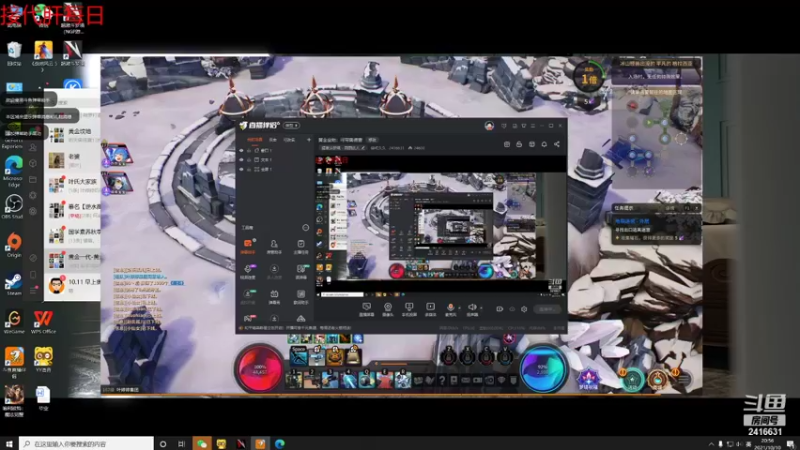Screen dimensions: 800x450
Task: Switch to the second scene tab
Action: [272, 139]
